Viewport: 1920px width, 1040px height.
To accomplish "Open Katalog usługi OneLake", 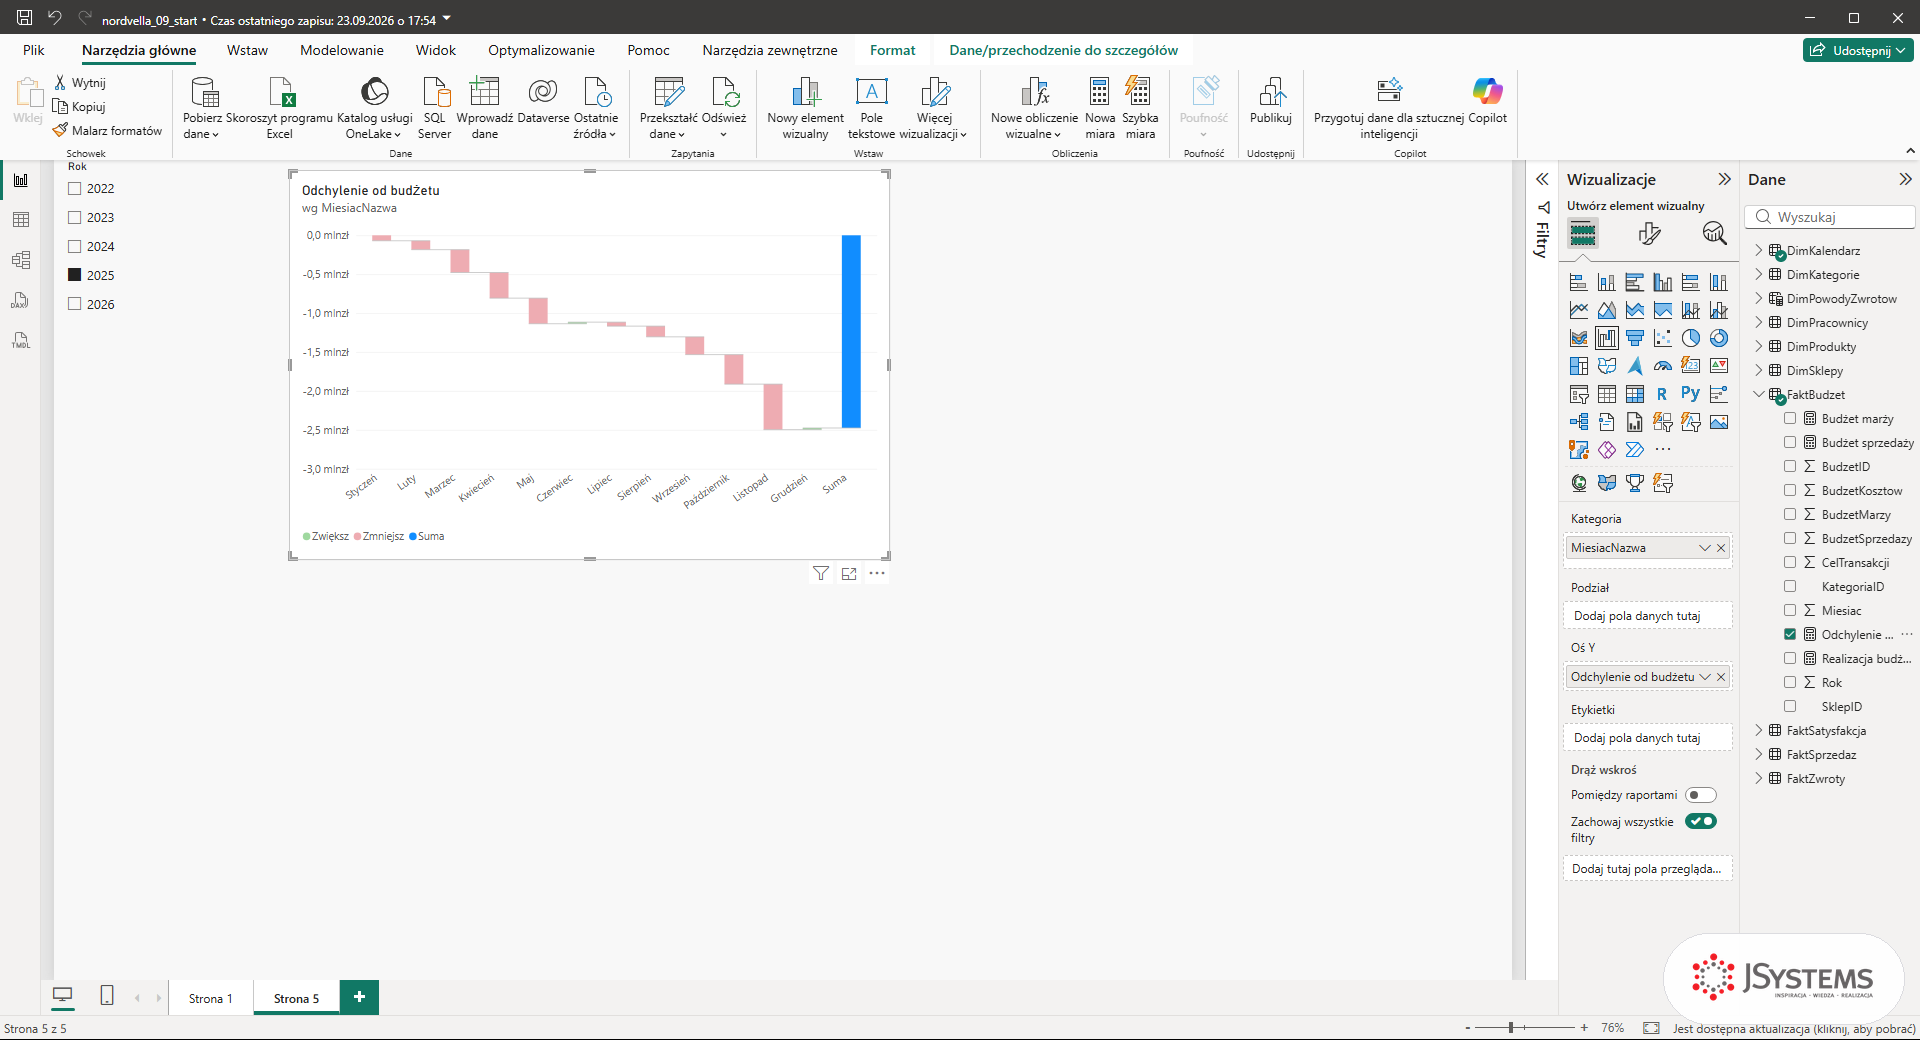I will click(374, 108).
